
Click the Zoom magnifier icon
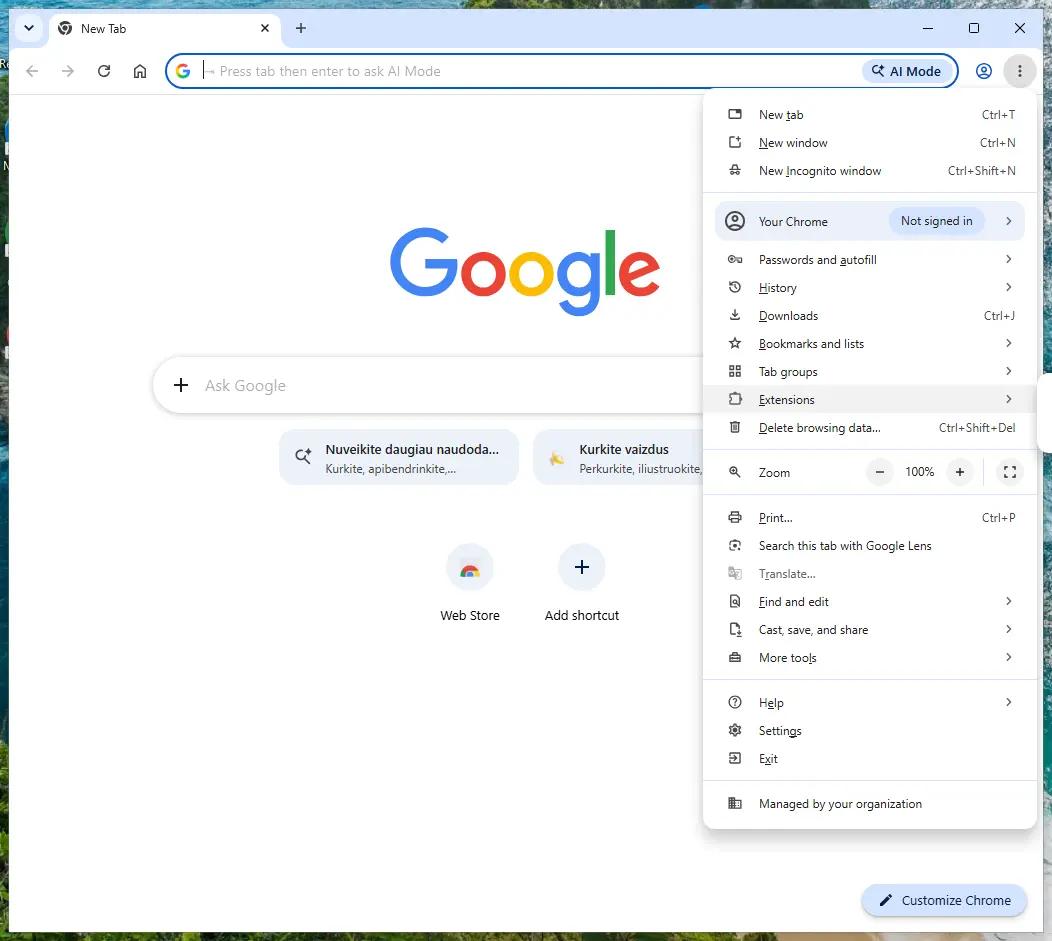pos(735,472)
